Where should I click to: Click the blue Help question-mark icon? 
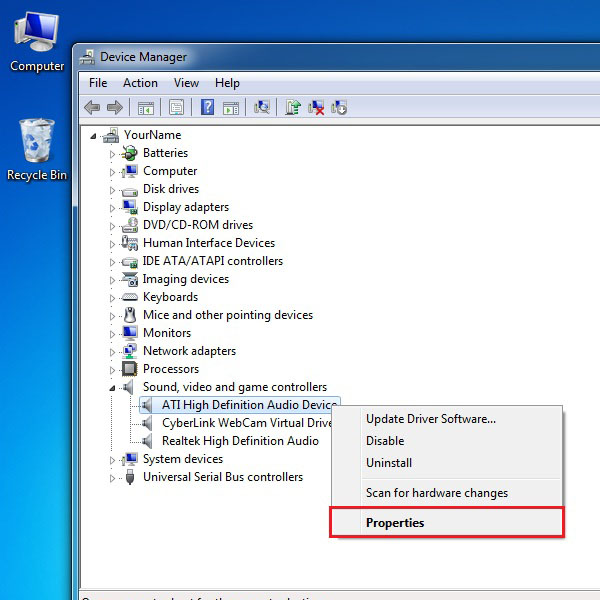pos(207,107)
